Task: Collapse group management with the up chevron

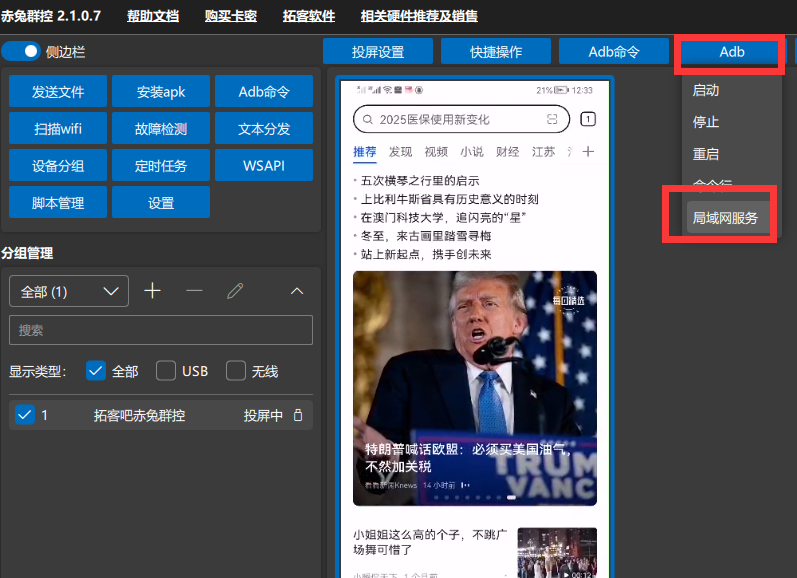Action: tap(297, 291)
